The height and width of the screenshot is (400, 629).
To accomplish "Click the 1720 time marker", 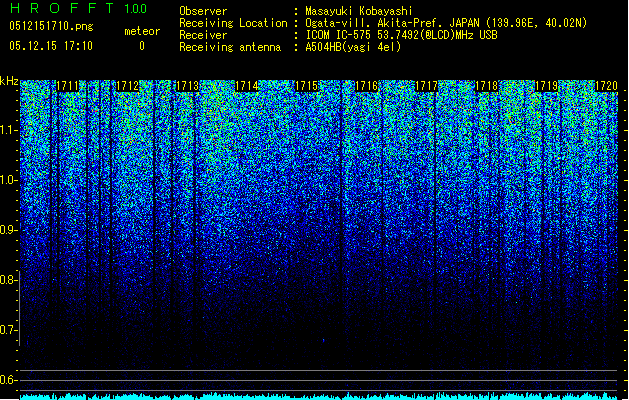I will (x=606, y=86).
